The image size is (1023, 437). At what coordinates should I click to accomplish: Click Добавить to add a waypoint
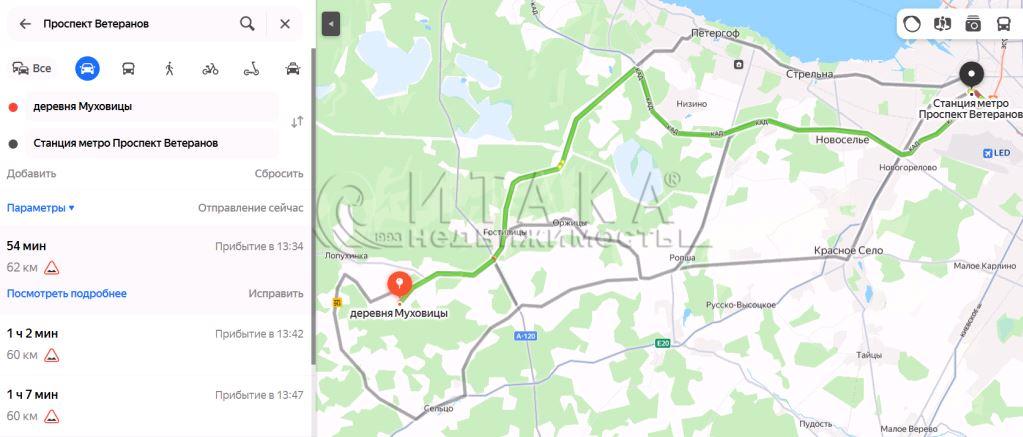[x=31, y=173]
